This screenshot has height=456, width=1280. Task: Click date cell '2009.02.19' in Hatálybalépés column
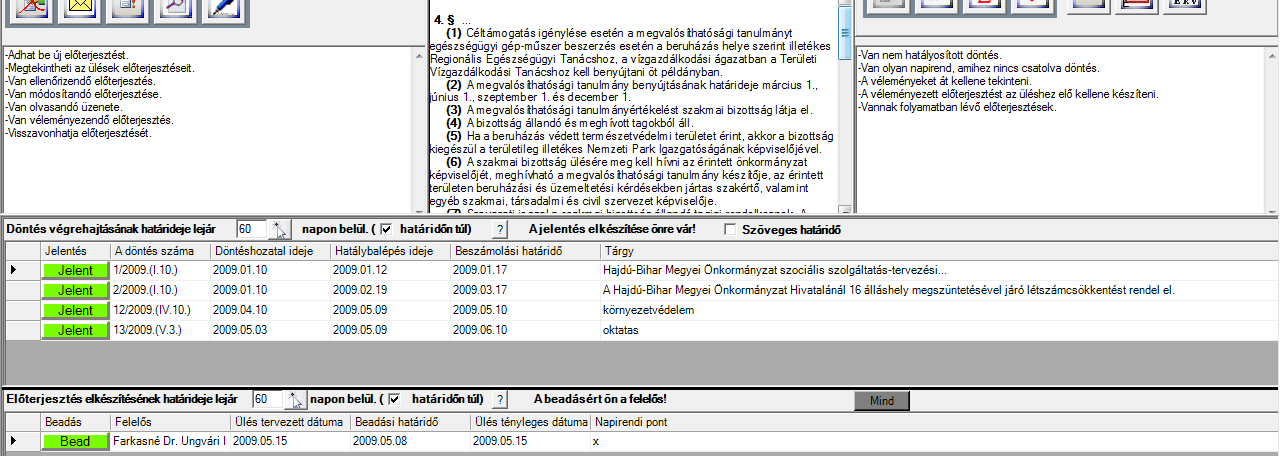[x=390, y=290]
